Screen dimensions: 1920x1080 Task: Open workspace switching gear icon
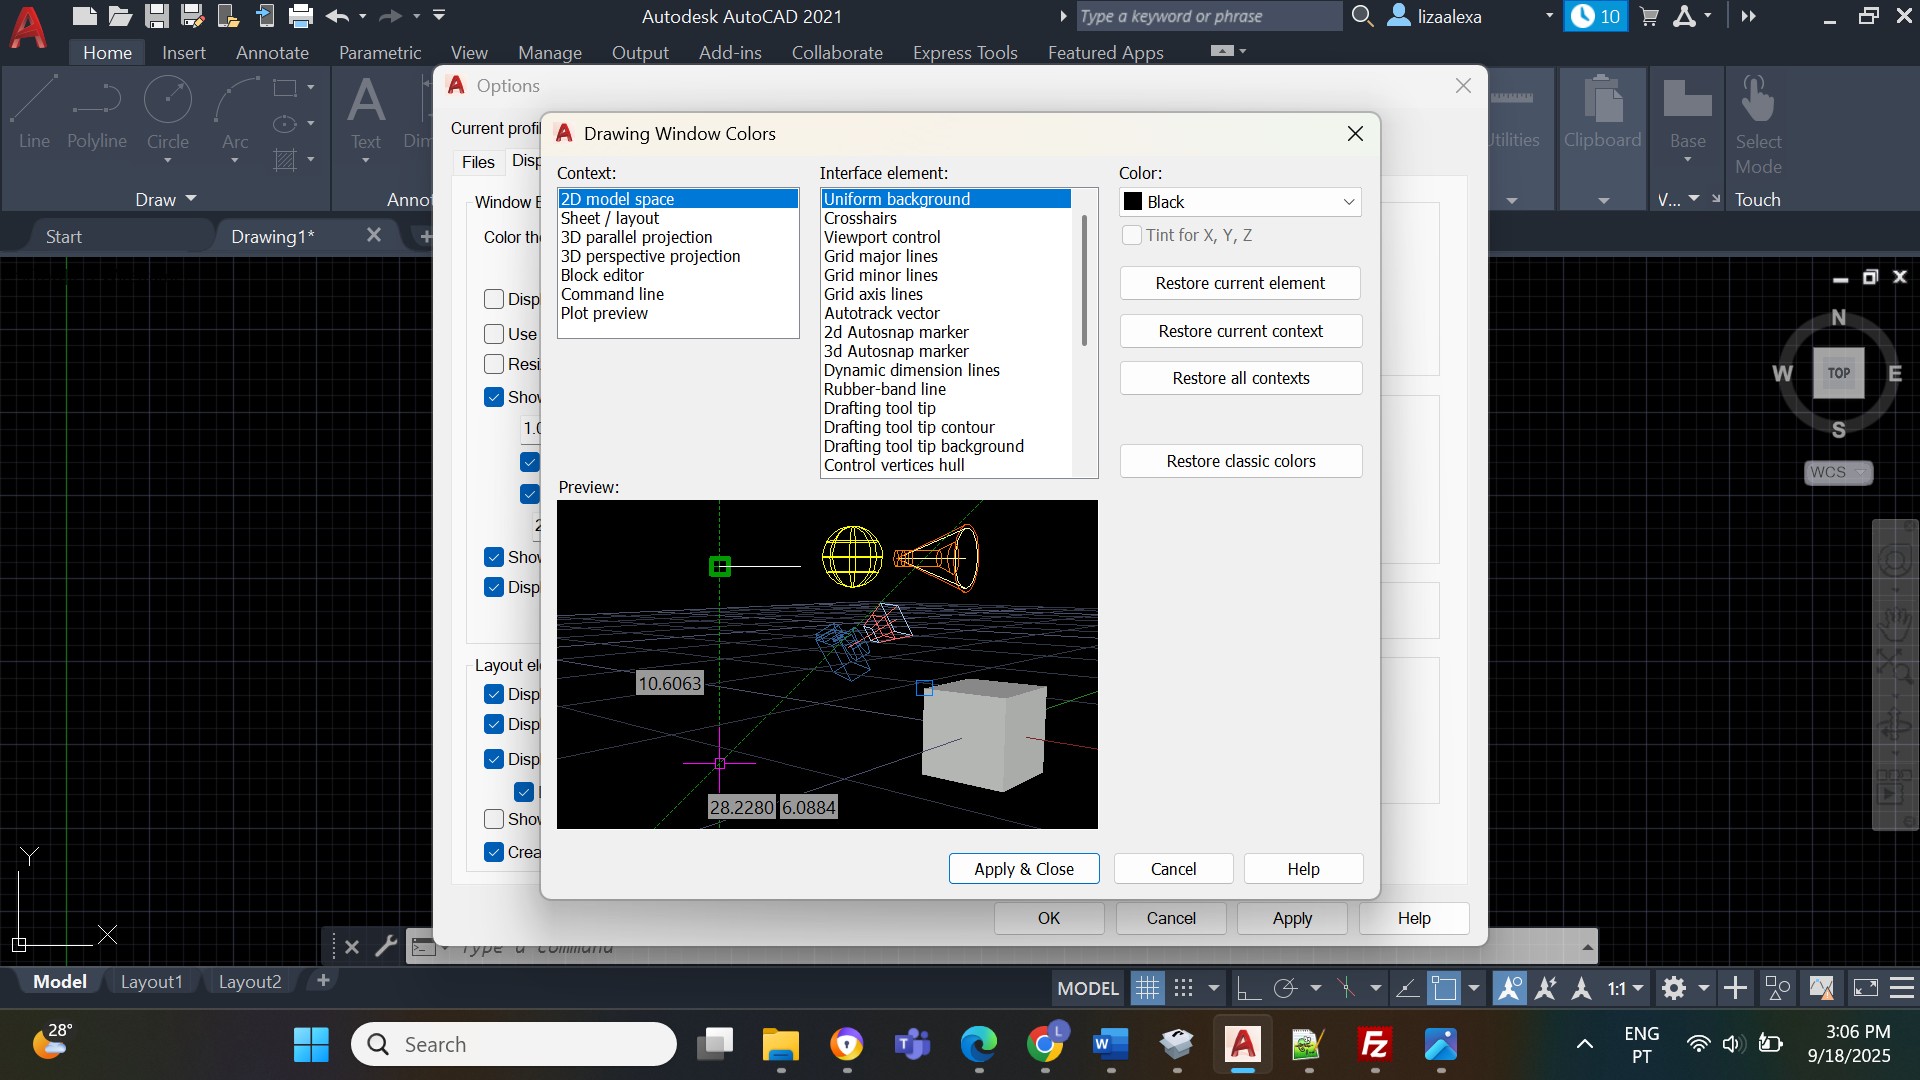1674,989
